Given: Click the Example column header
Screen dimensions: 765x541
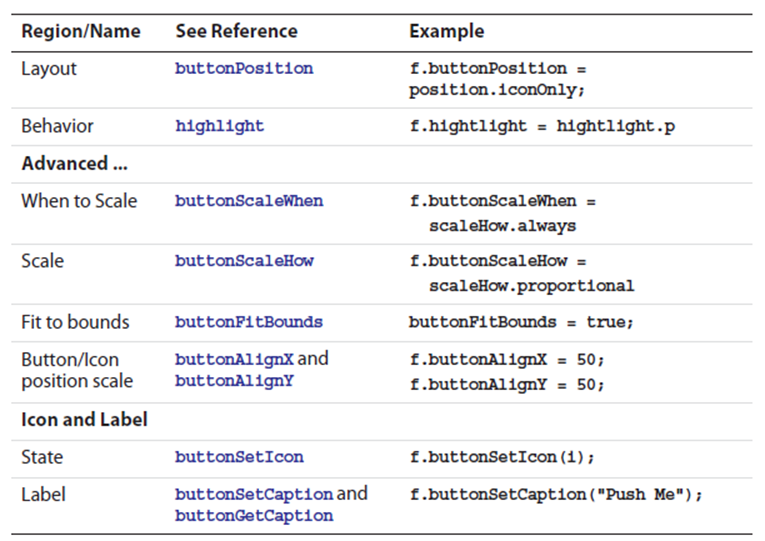Looking at the screenshot, I should click(446, 31).
